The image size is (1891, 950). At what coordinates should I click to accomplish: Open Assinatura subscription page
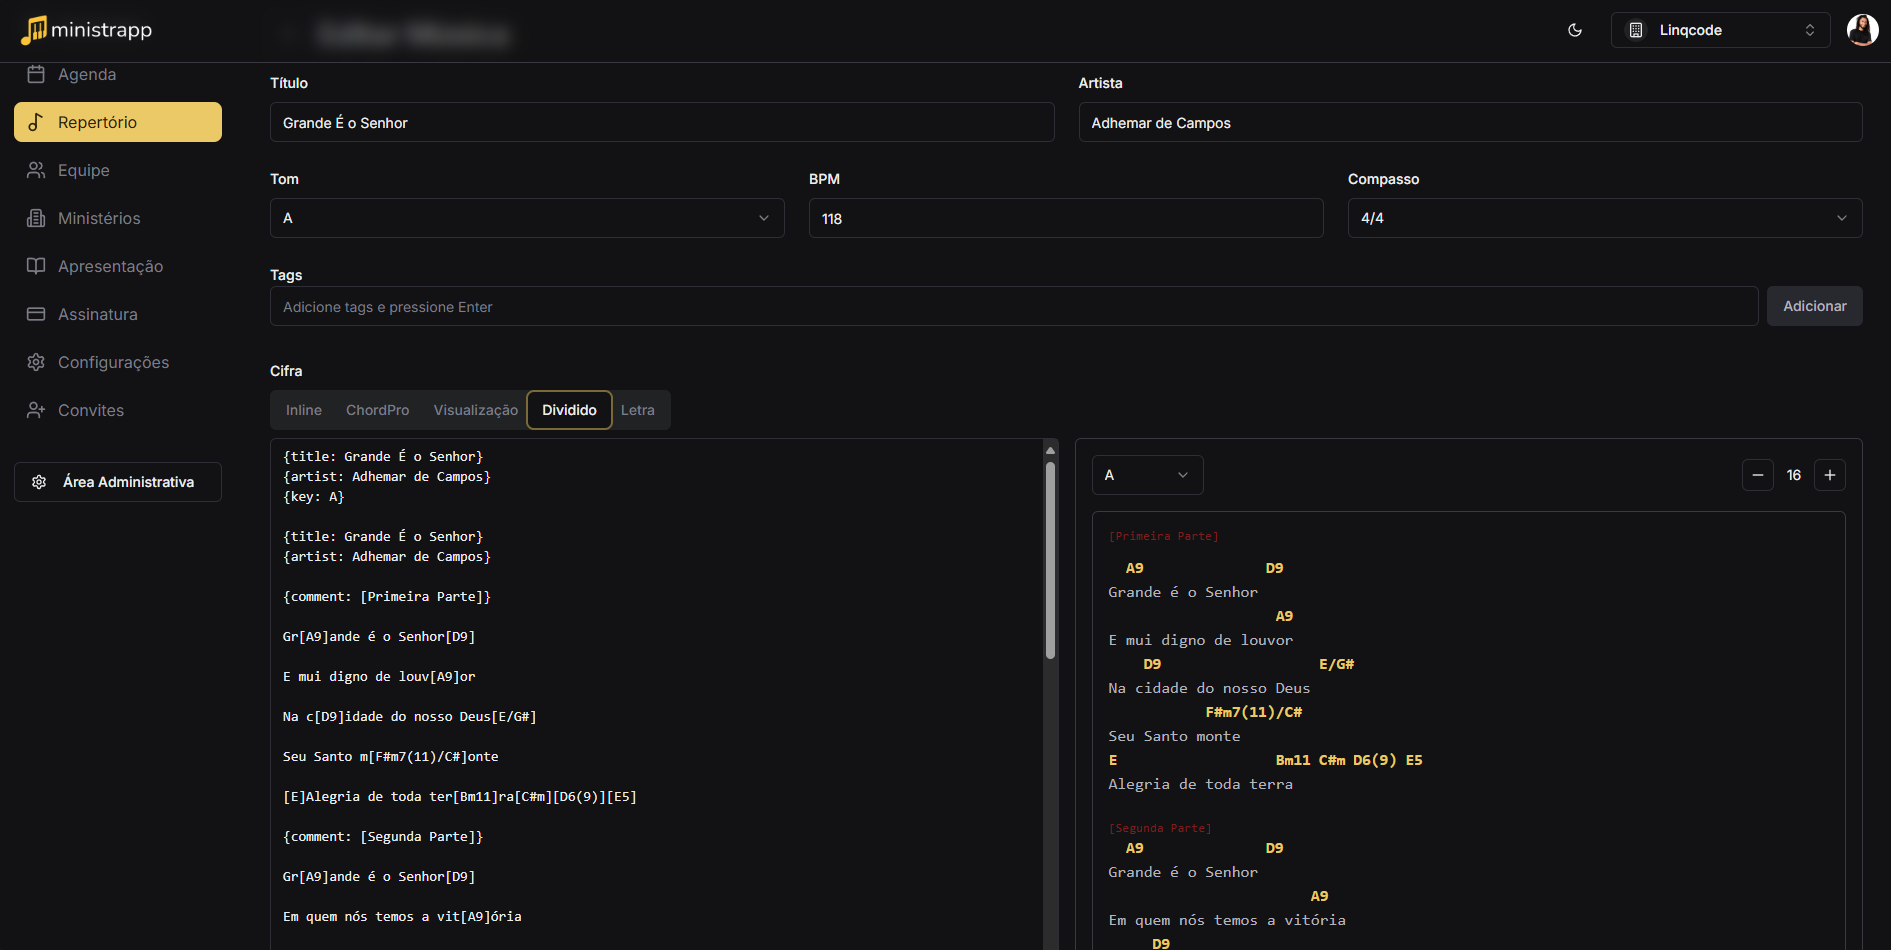(98, 315)
